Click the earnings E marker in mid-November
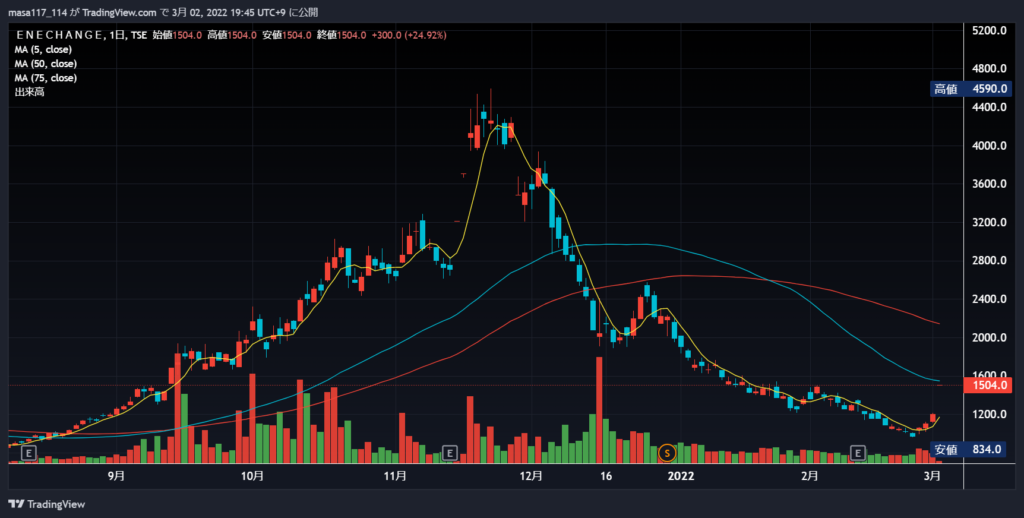Image resolution: width=1024 pixels, height=518 pixels. pos(449,452)
